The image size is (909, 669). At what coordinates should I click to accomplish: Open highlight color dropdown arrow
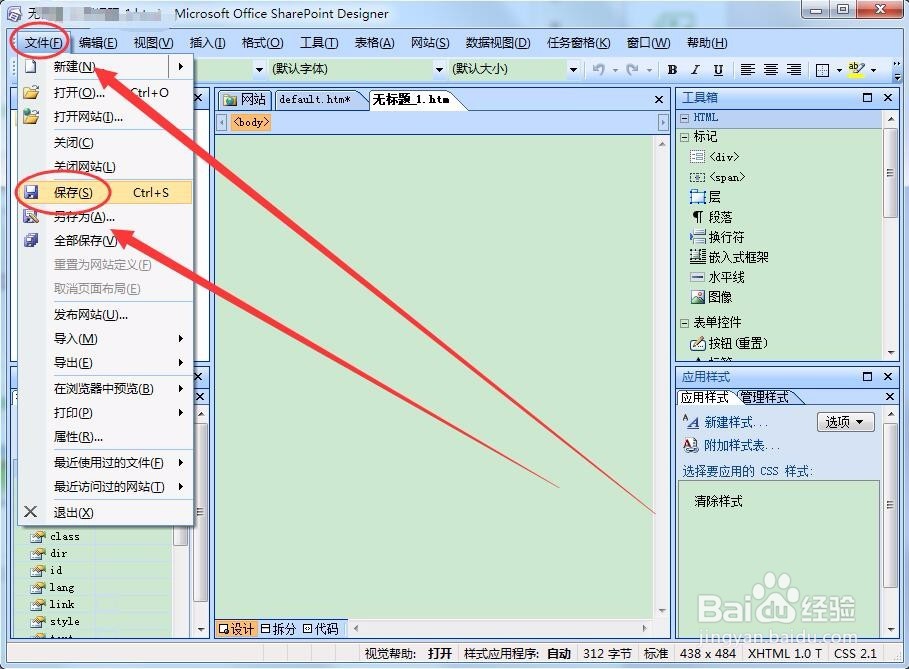(873, 71)
